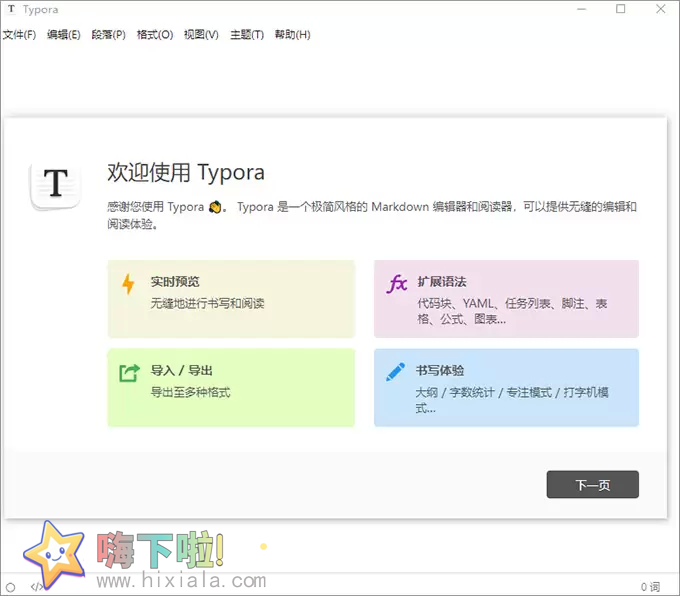Click the 欢迎使用 Typora heading
Screen dimensions: 680x596
click(x=186, y=172)
